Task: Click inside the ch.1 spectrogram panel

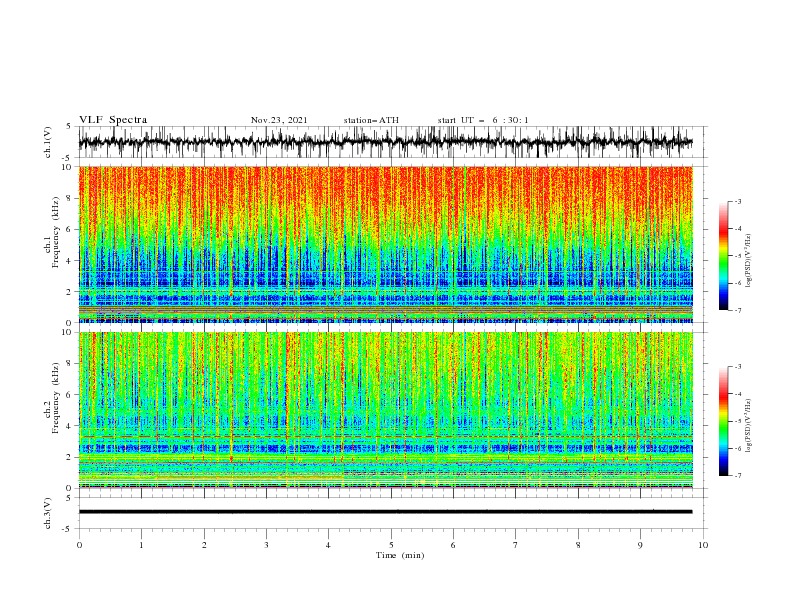Action: 385,244
